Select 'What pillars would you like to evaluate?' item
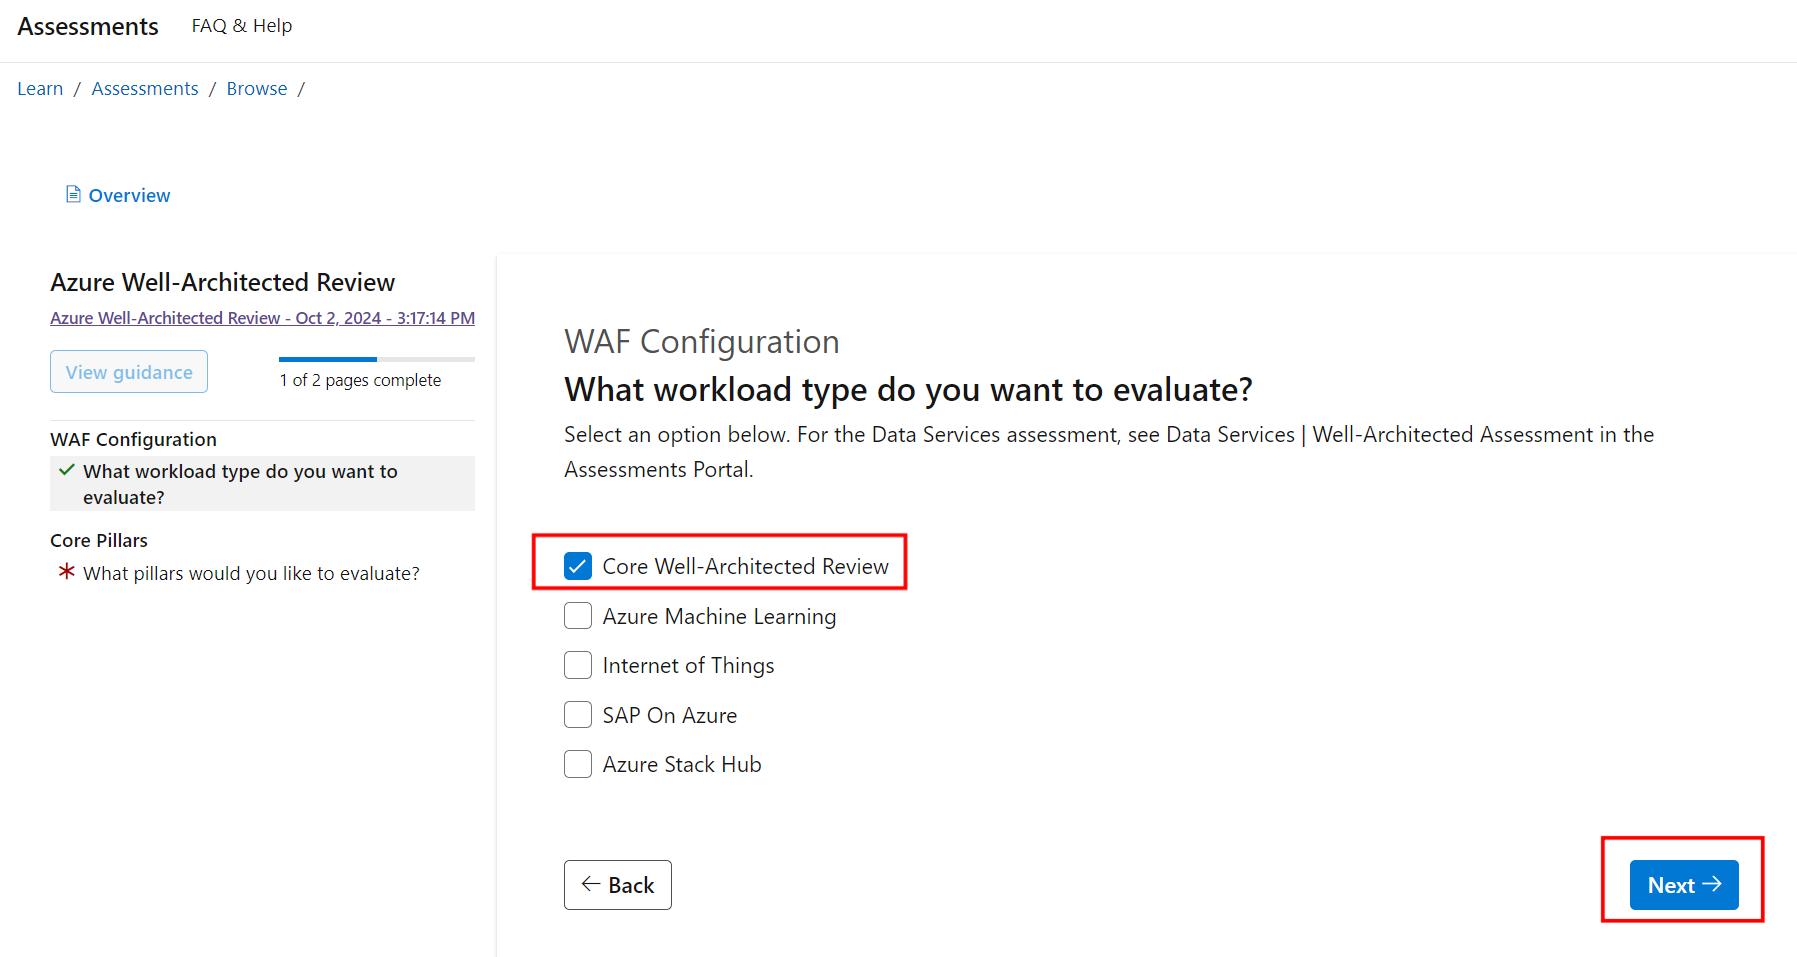 [x=251, y=573]
